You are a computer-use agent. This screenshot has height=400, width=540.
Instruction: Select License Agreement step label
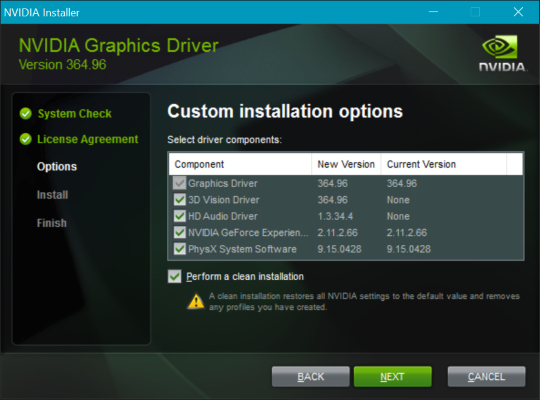[87, 139]
